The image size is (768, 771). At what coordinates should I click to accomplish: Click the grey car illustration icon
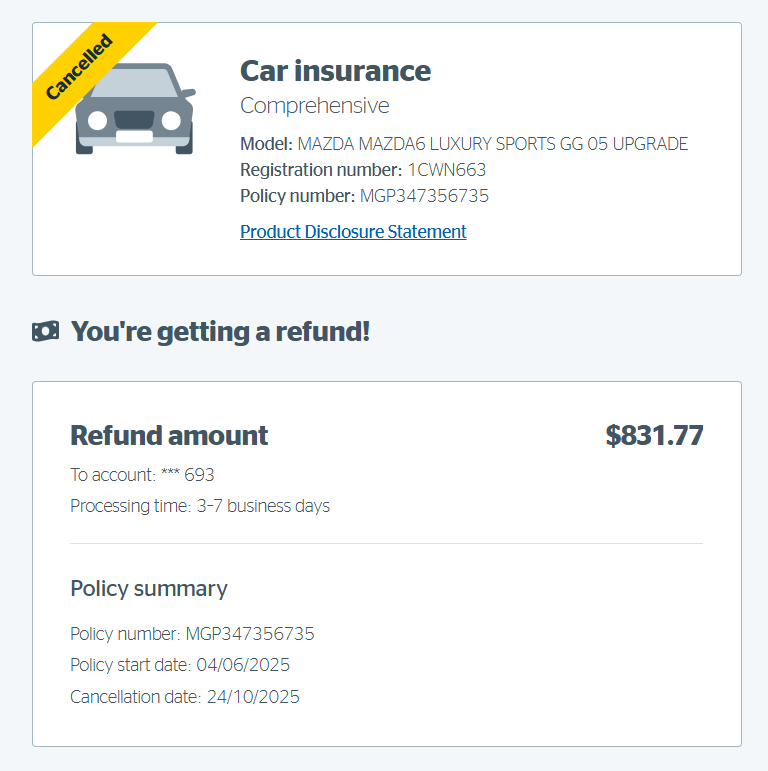pos(135,109)
